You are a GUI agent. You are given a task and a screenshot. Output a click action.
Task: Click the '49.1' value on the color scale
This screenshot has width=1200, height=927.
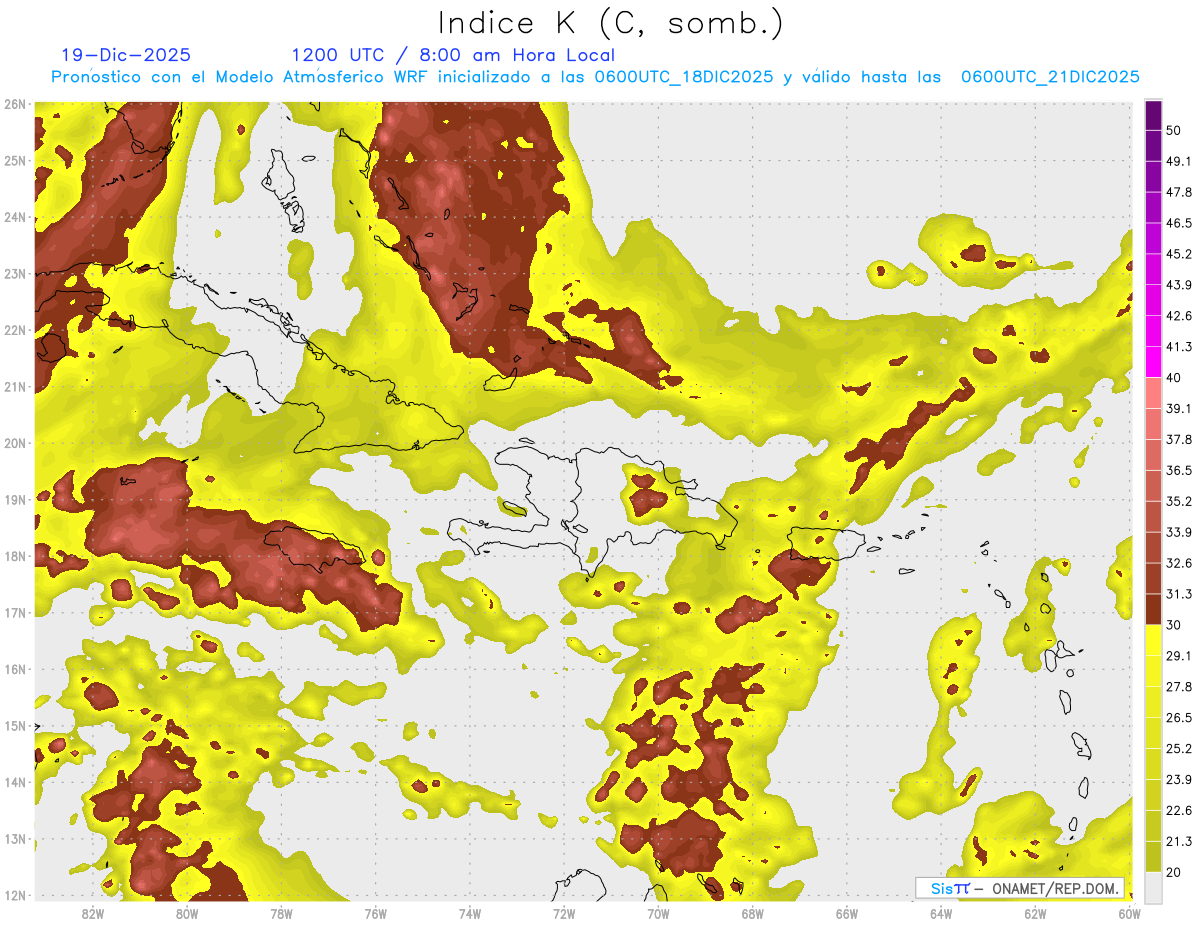(x=1178, y=161)
